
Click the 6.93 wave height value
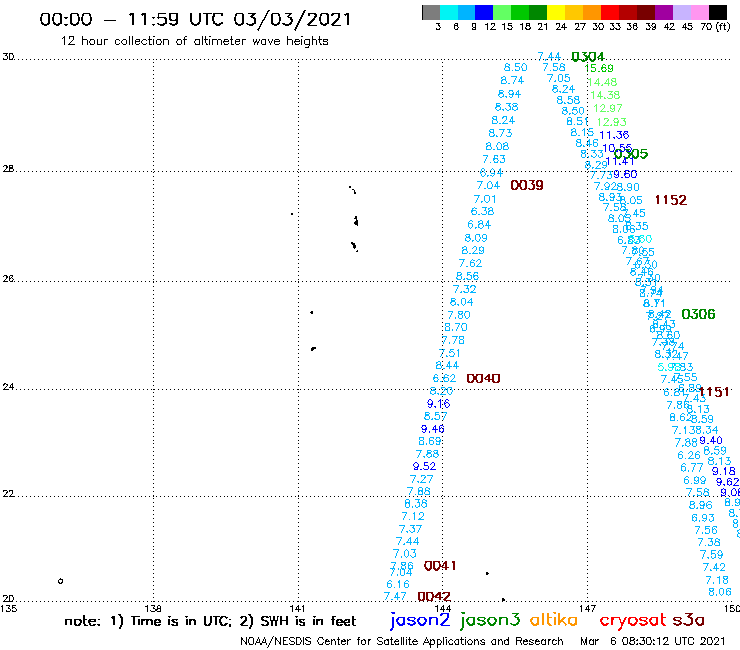(703, 518)
